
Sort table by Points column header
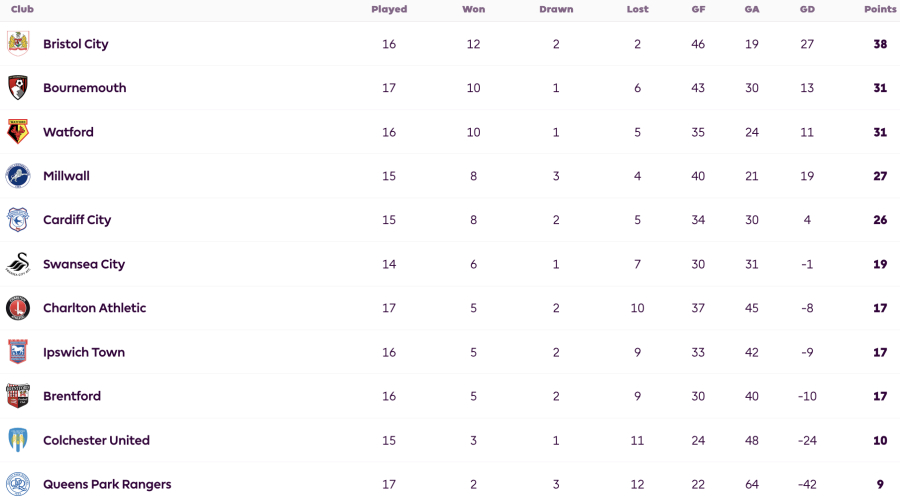(x=880, y=9)
